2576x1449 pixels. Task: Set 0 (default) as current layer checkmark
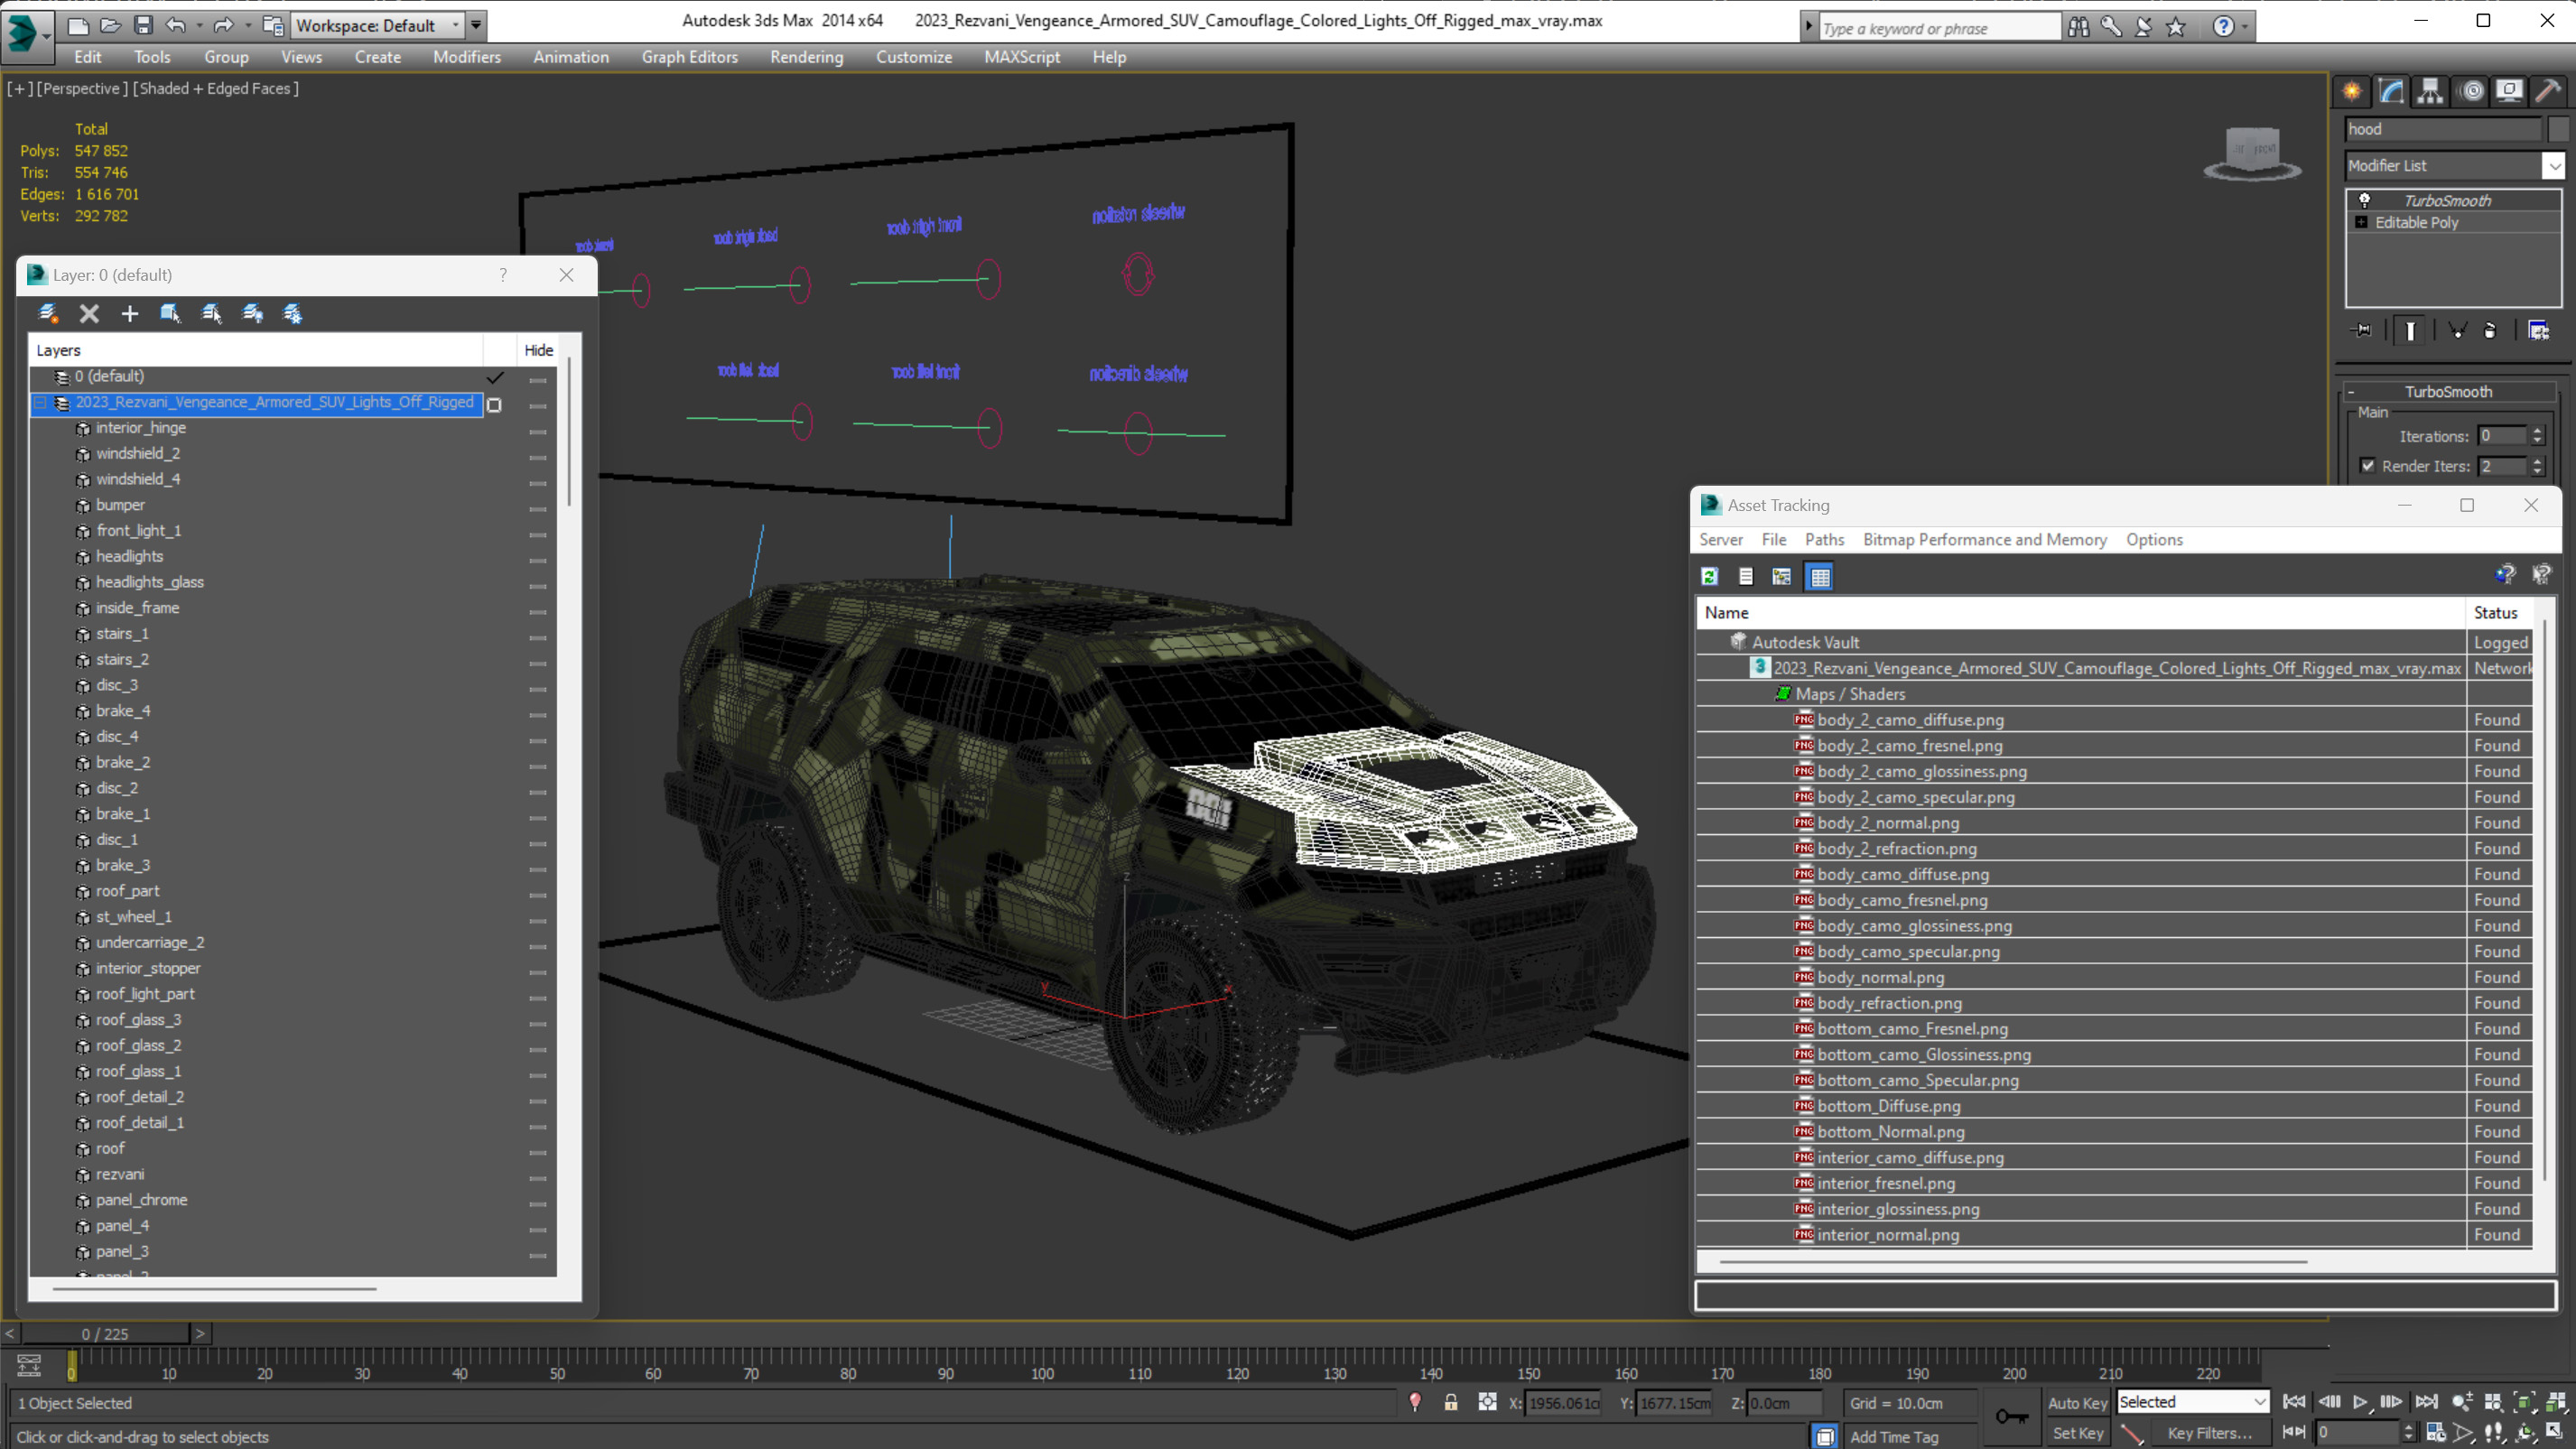pyautogui.click(x=495, y=377)
